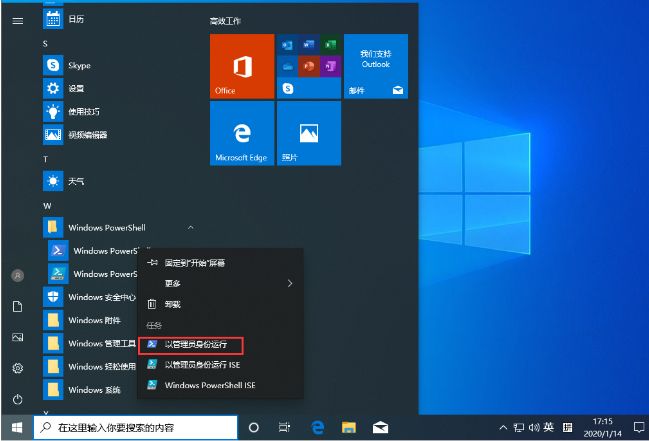
Task: Open the Office tile
Action: click(242, 66)
